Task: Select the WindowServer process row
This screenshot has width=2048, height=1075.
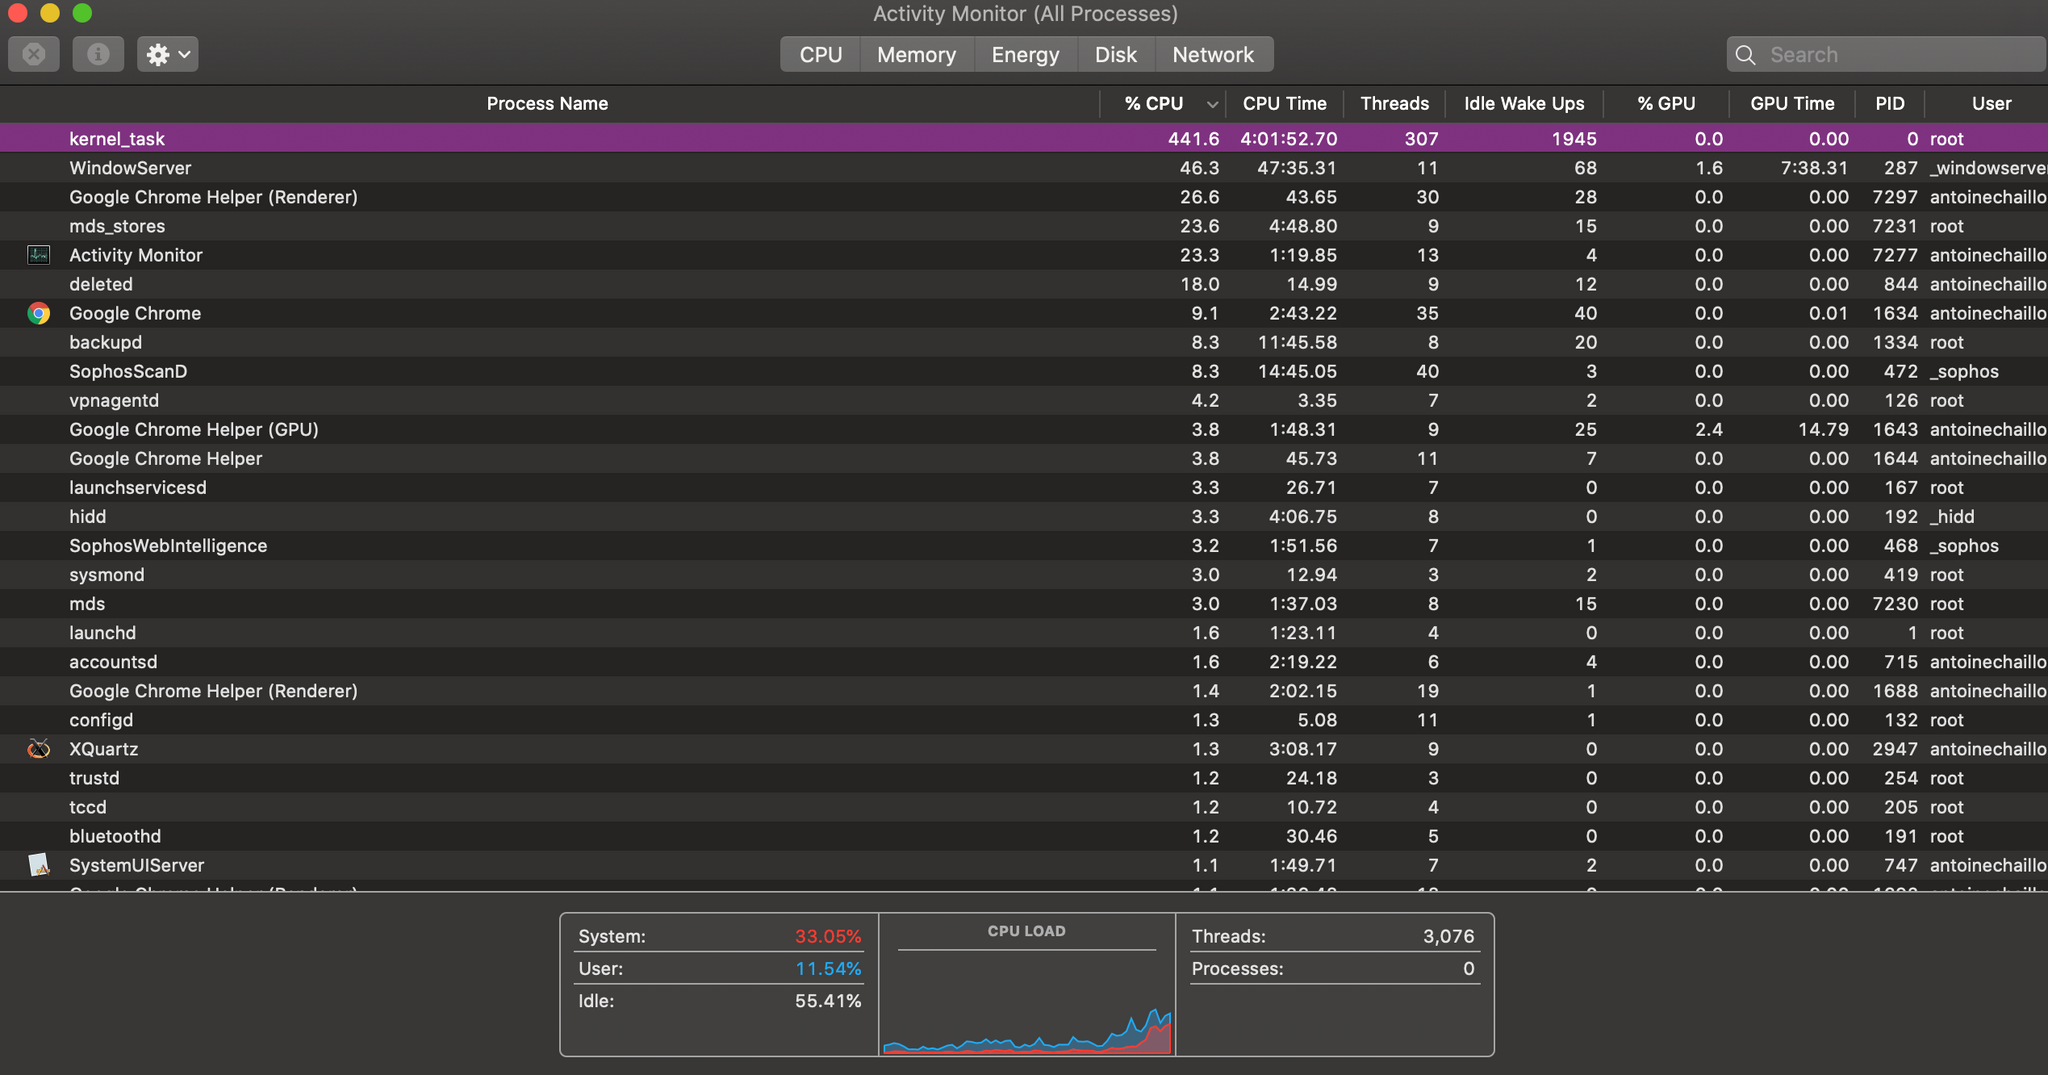Action: (1024, 168)
